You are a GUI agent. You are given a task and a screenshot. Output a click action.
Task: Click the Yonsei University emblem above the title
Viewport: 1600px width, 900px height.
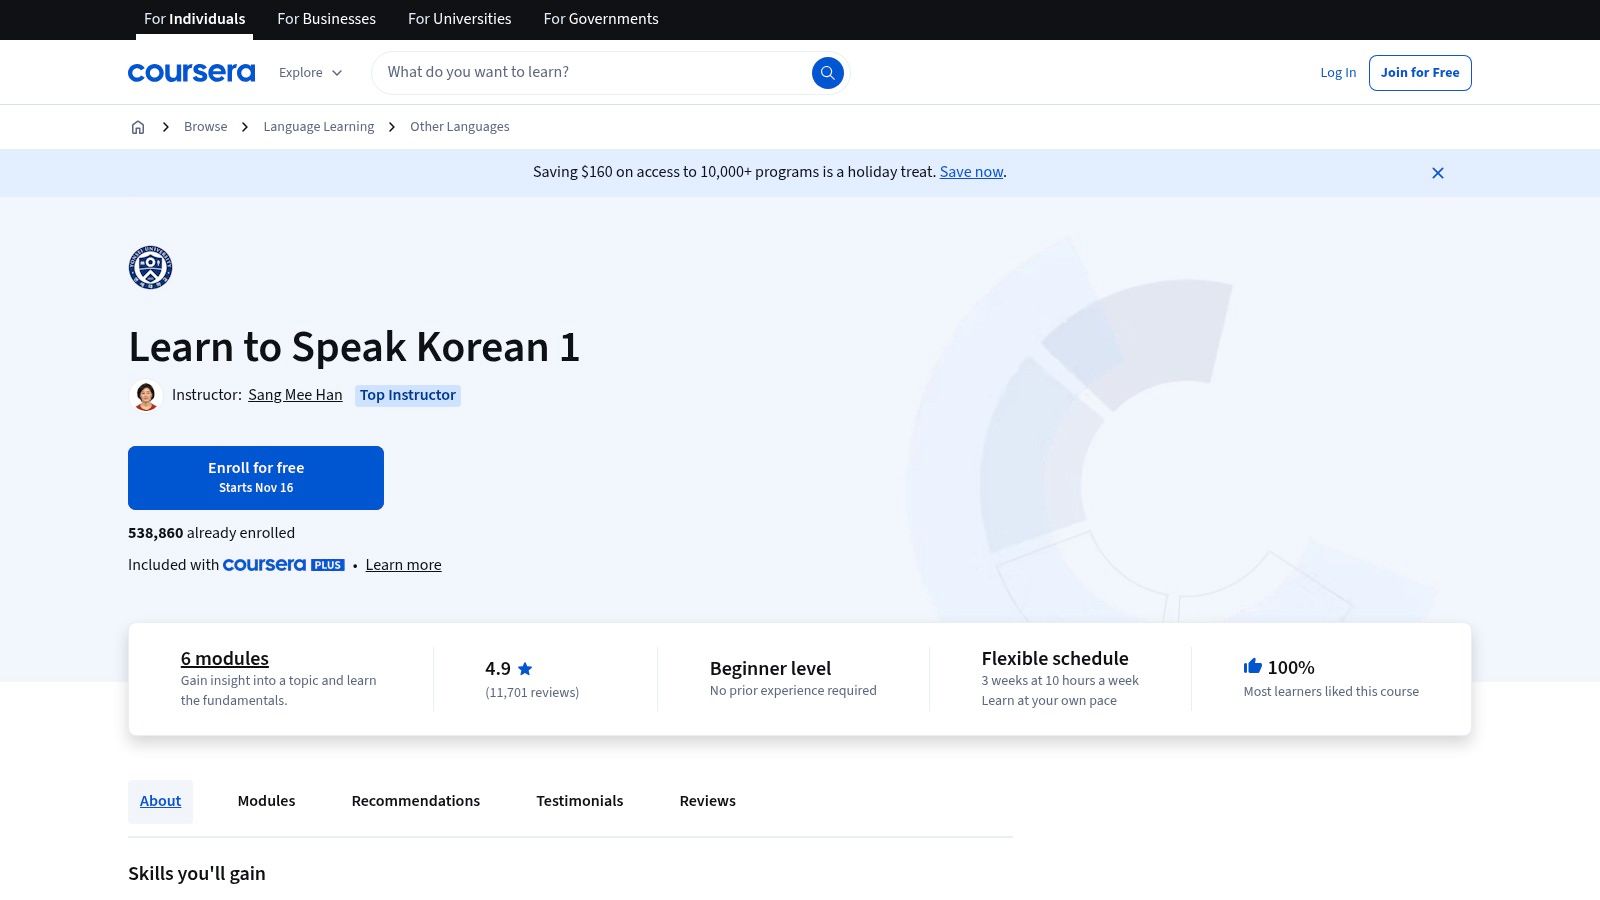coord(149,267)
